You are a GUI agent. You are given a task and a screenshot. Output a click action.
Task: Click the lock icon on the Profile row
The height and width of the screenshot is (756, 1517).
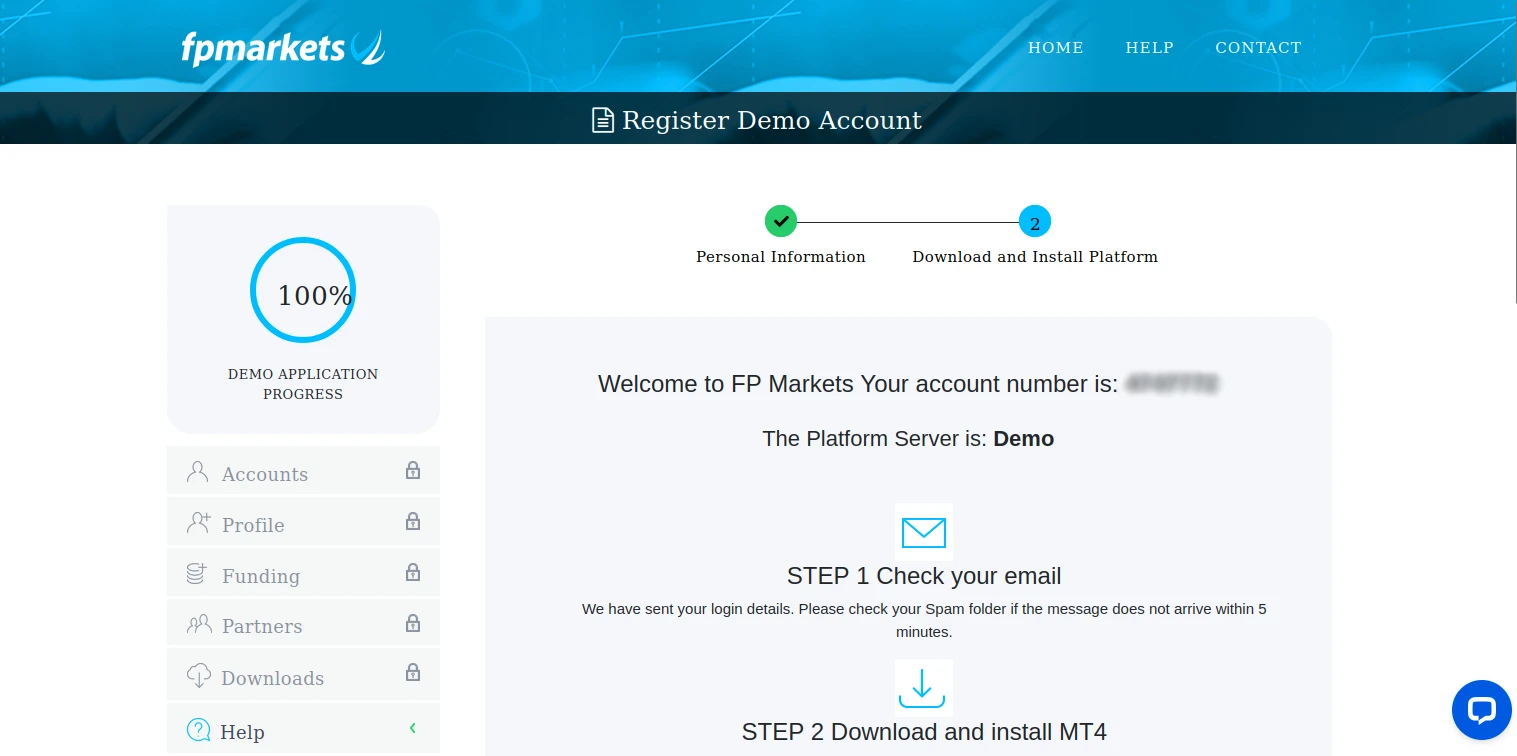pos(413,521)
